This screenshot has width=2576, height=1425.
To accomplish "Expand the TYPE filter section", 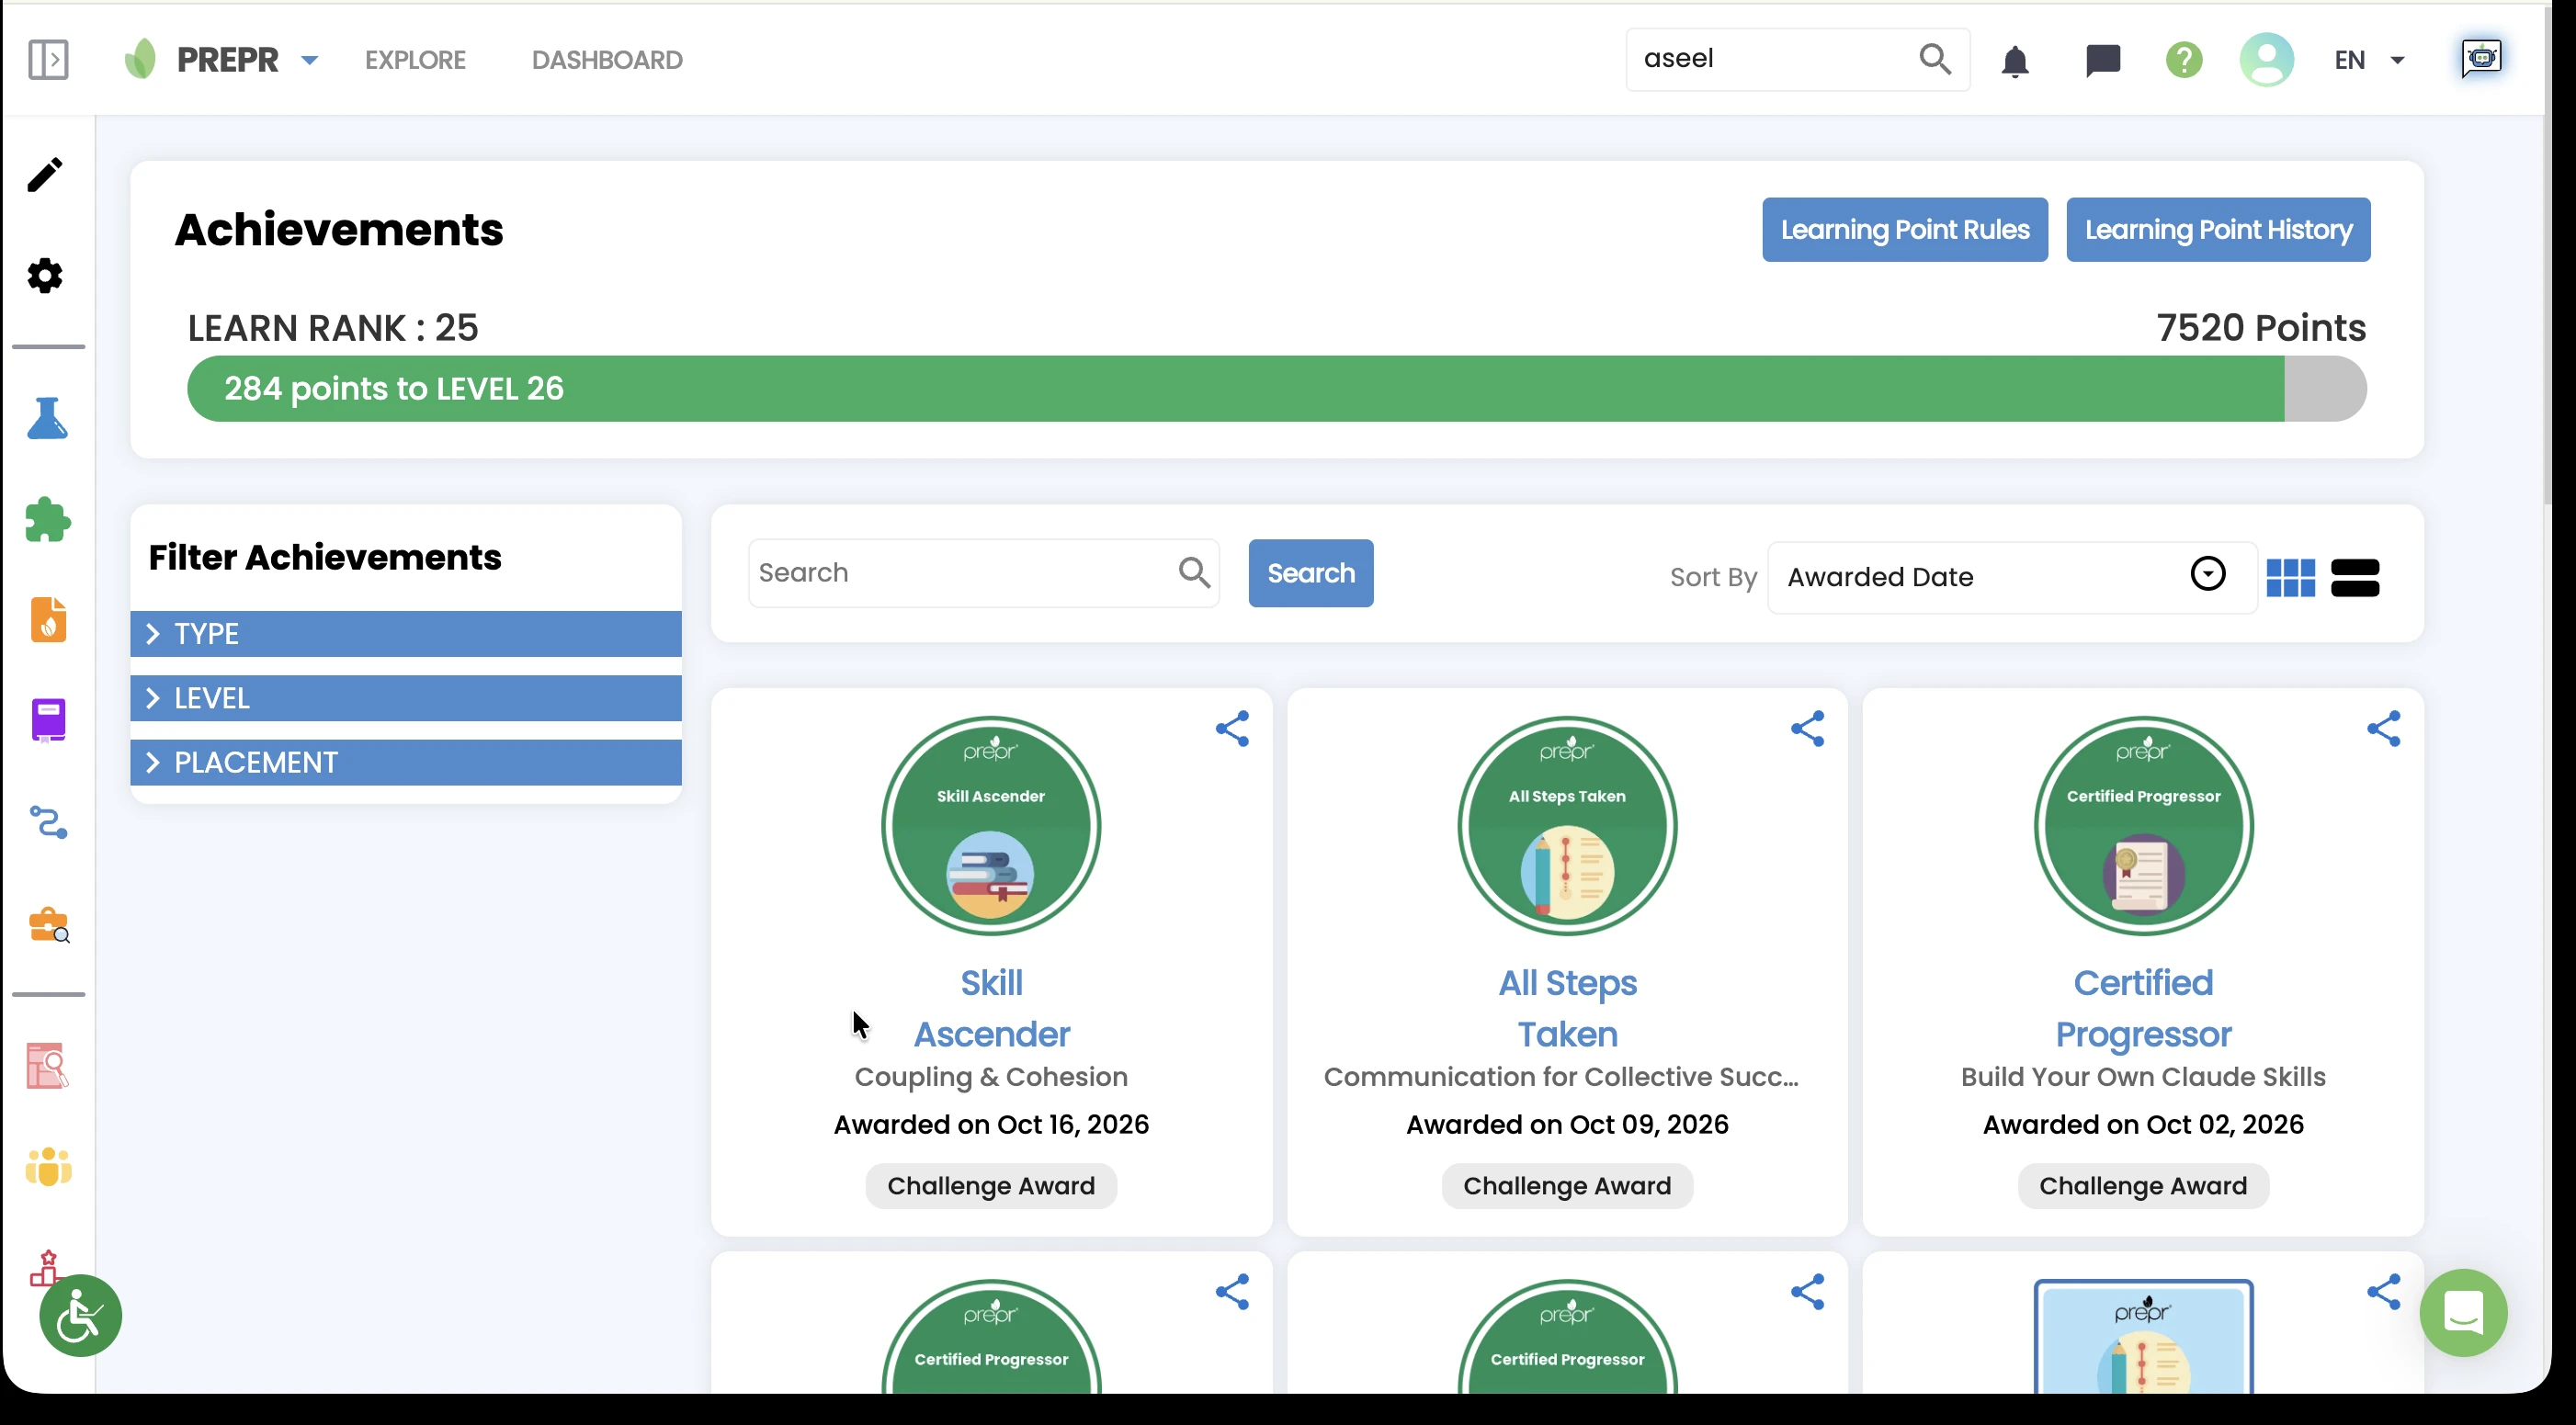I will point(405,634).
